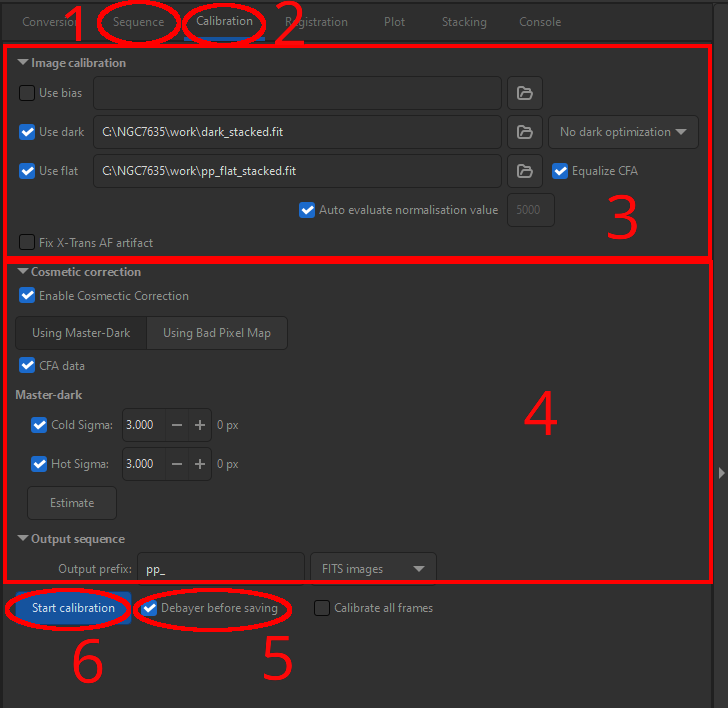Enable the Use bias checkbox

click(x=27, y=93)
